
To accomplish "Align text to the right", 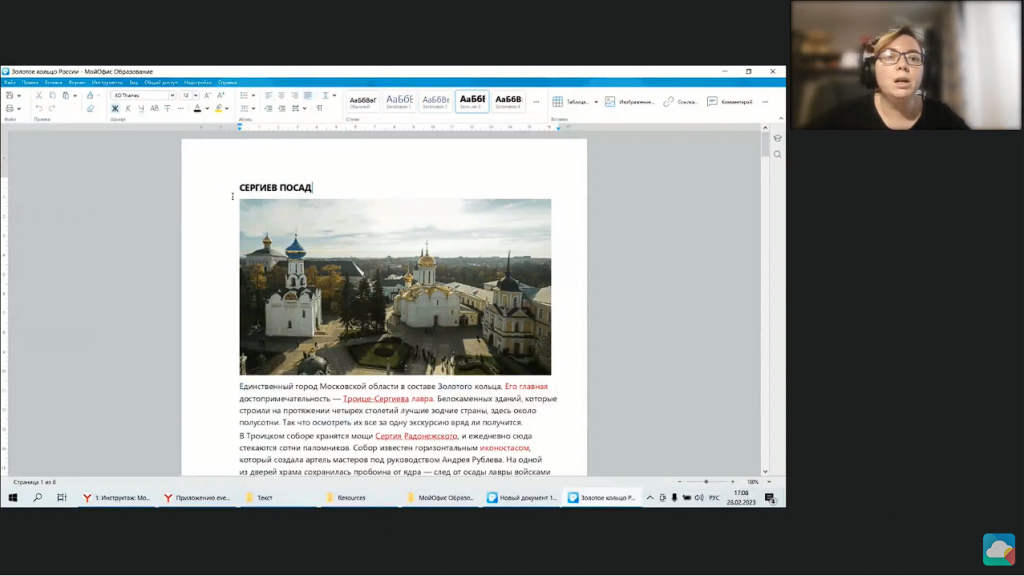I will pyautogui.click(x=295, y=95).
